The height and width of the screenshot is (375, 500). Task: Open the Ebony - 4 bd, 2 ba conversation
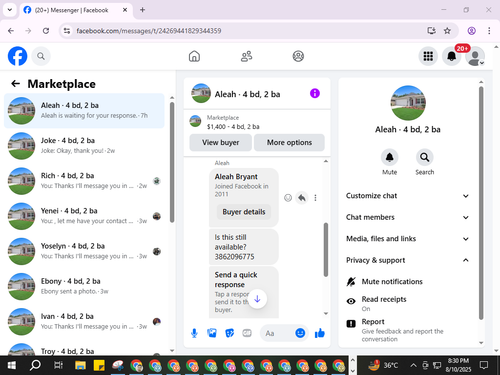point(84,286)
